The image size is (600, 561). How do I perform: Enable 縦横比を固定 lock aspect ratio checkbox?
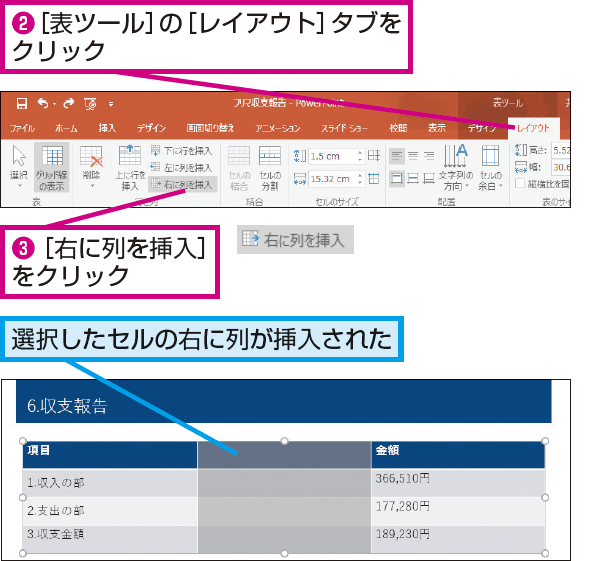pos(520,184)
